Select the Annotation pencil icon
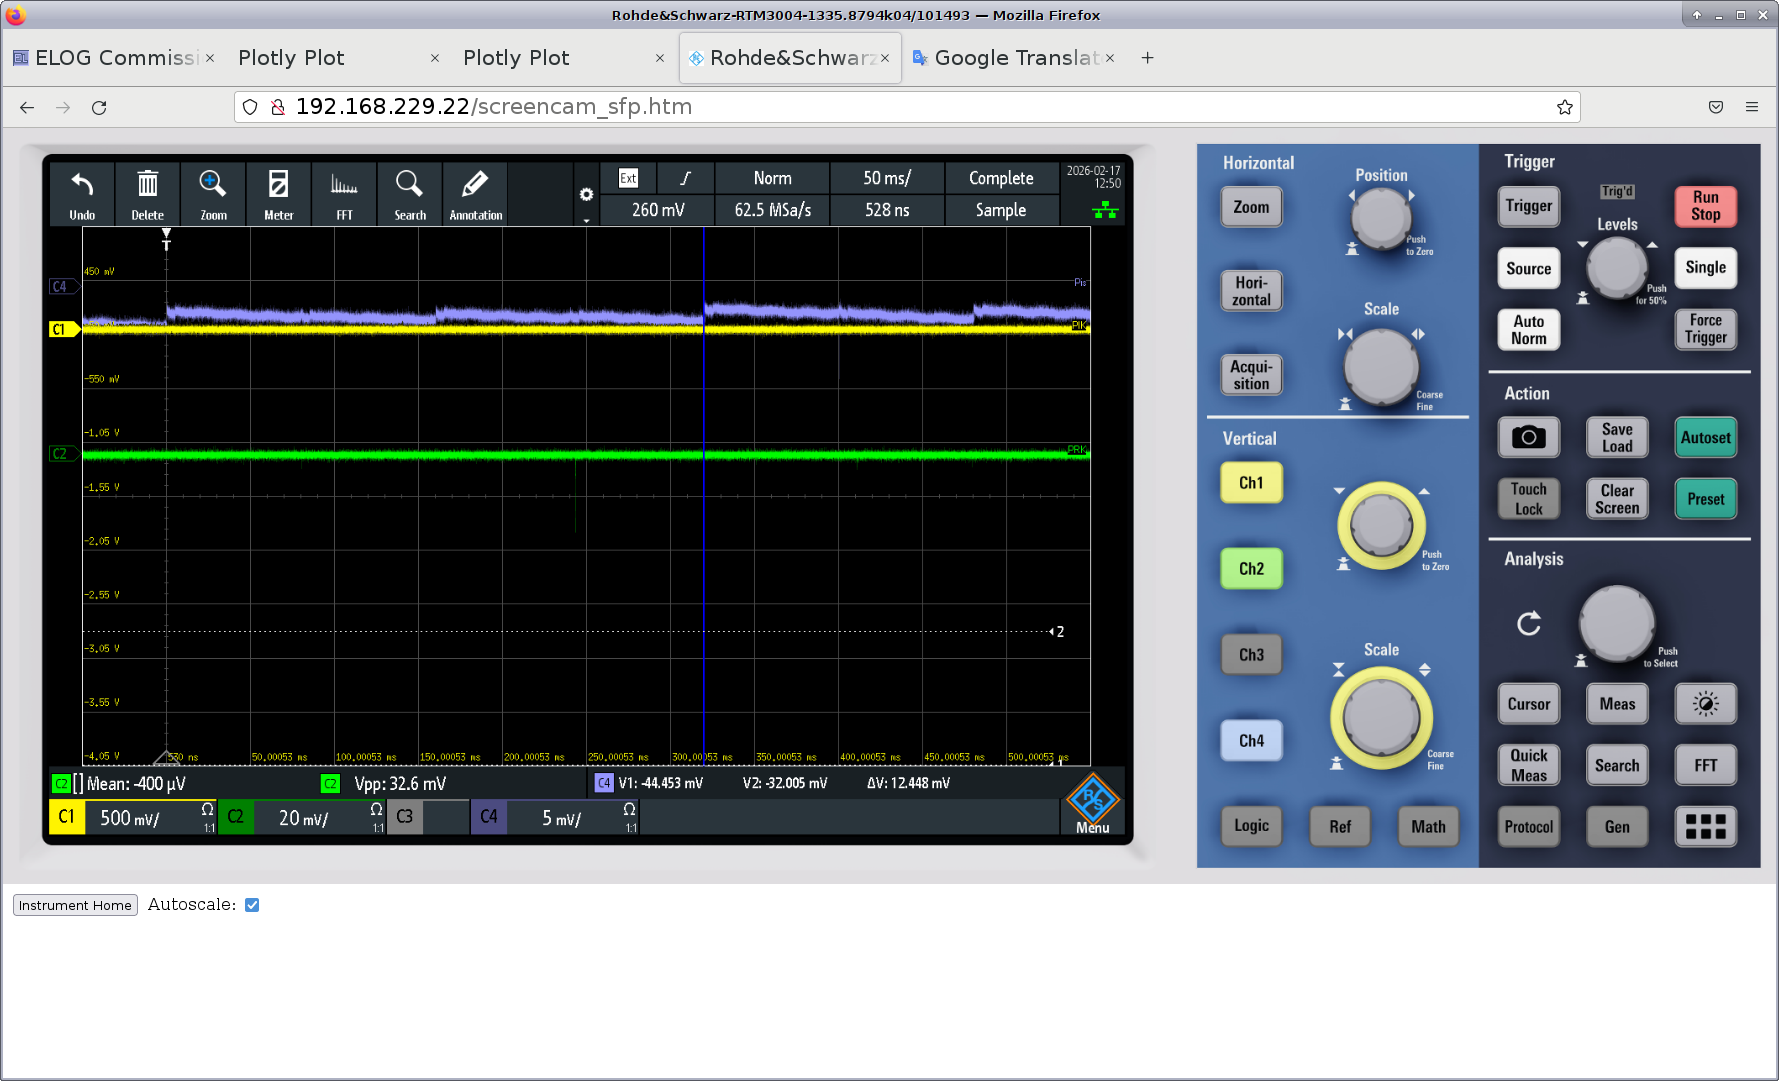 pos(475,194)
